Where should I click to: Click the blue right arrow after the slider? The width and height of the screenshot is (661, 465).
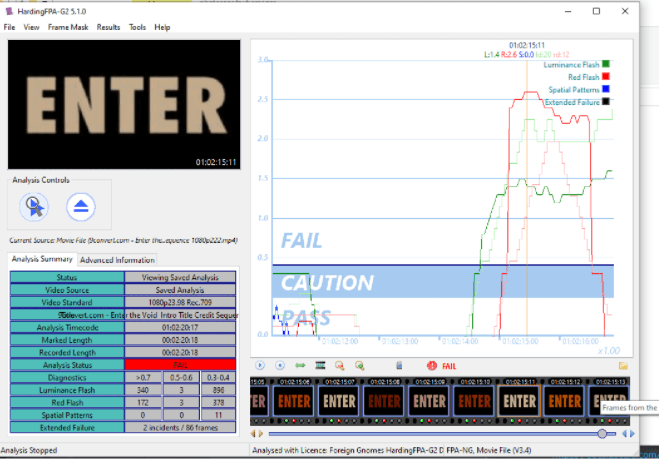pyautogui.click(x=632, y=434)
